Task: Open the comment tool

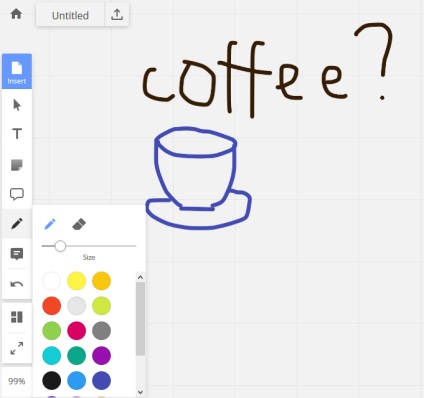Action: pyautogui.click(x=17, y=254)
